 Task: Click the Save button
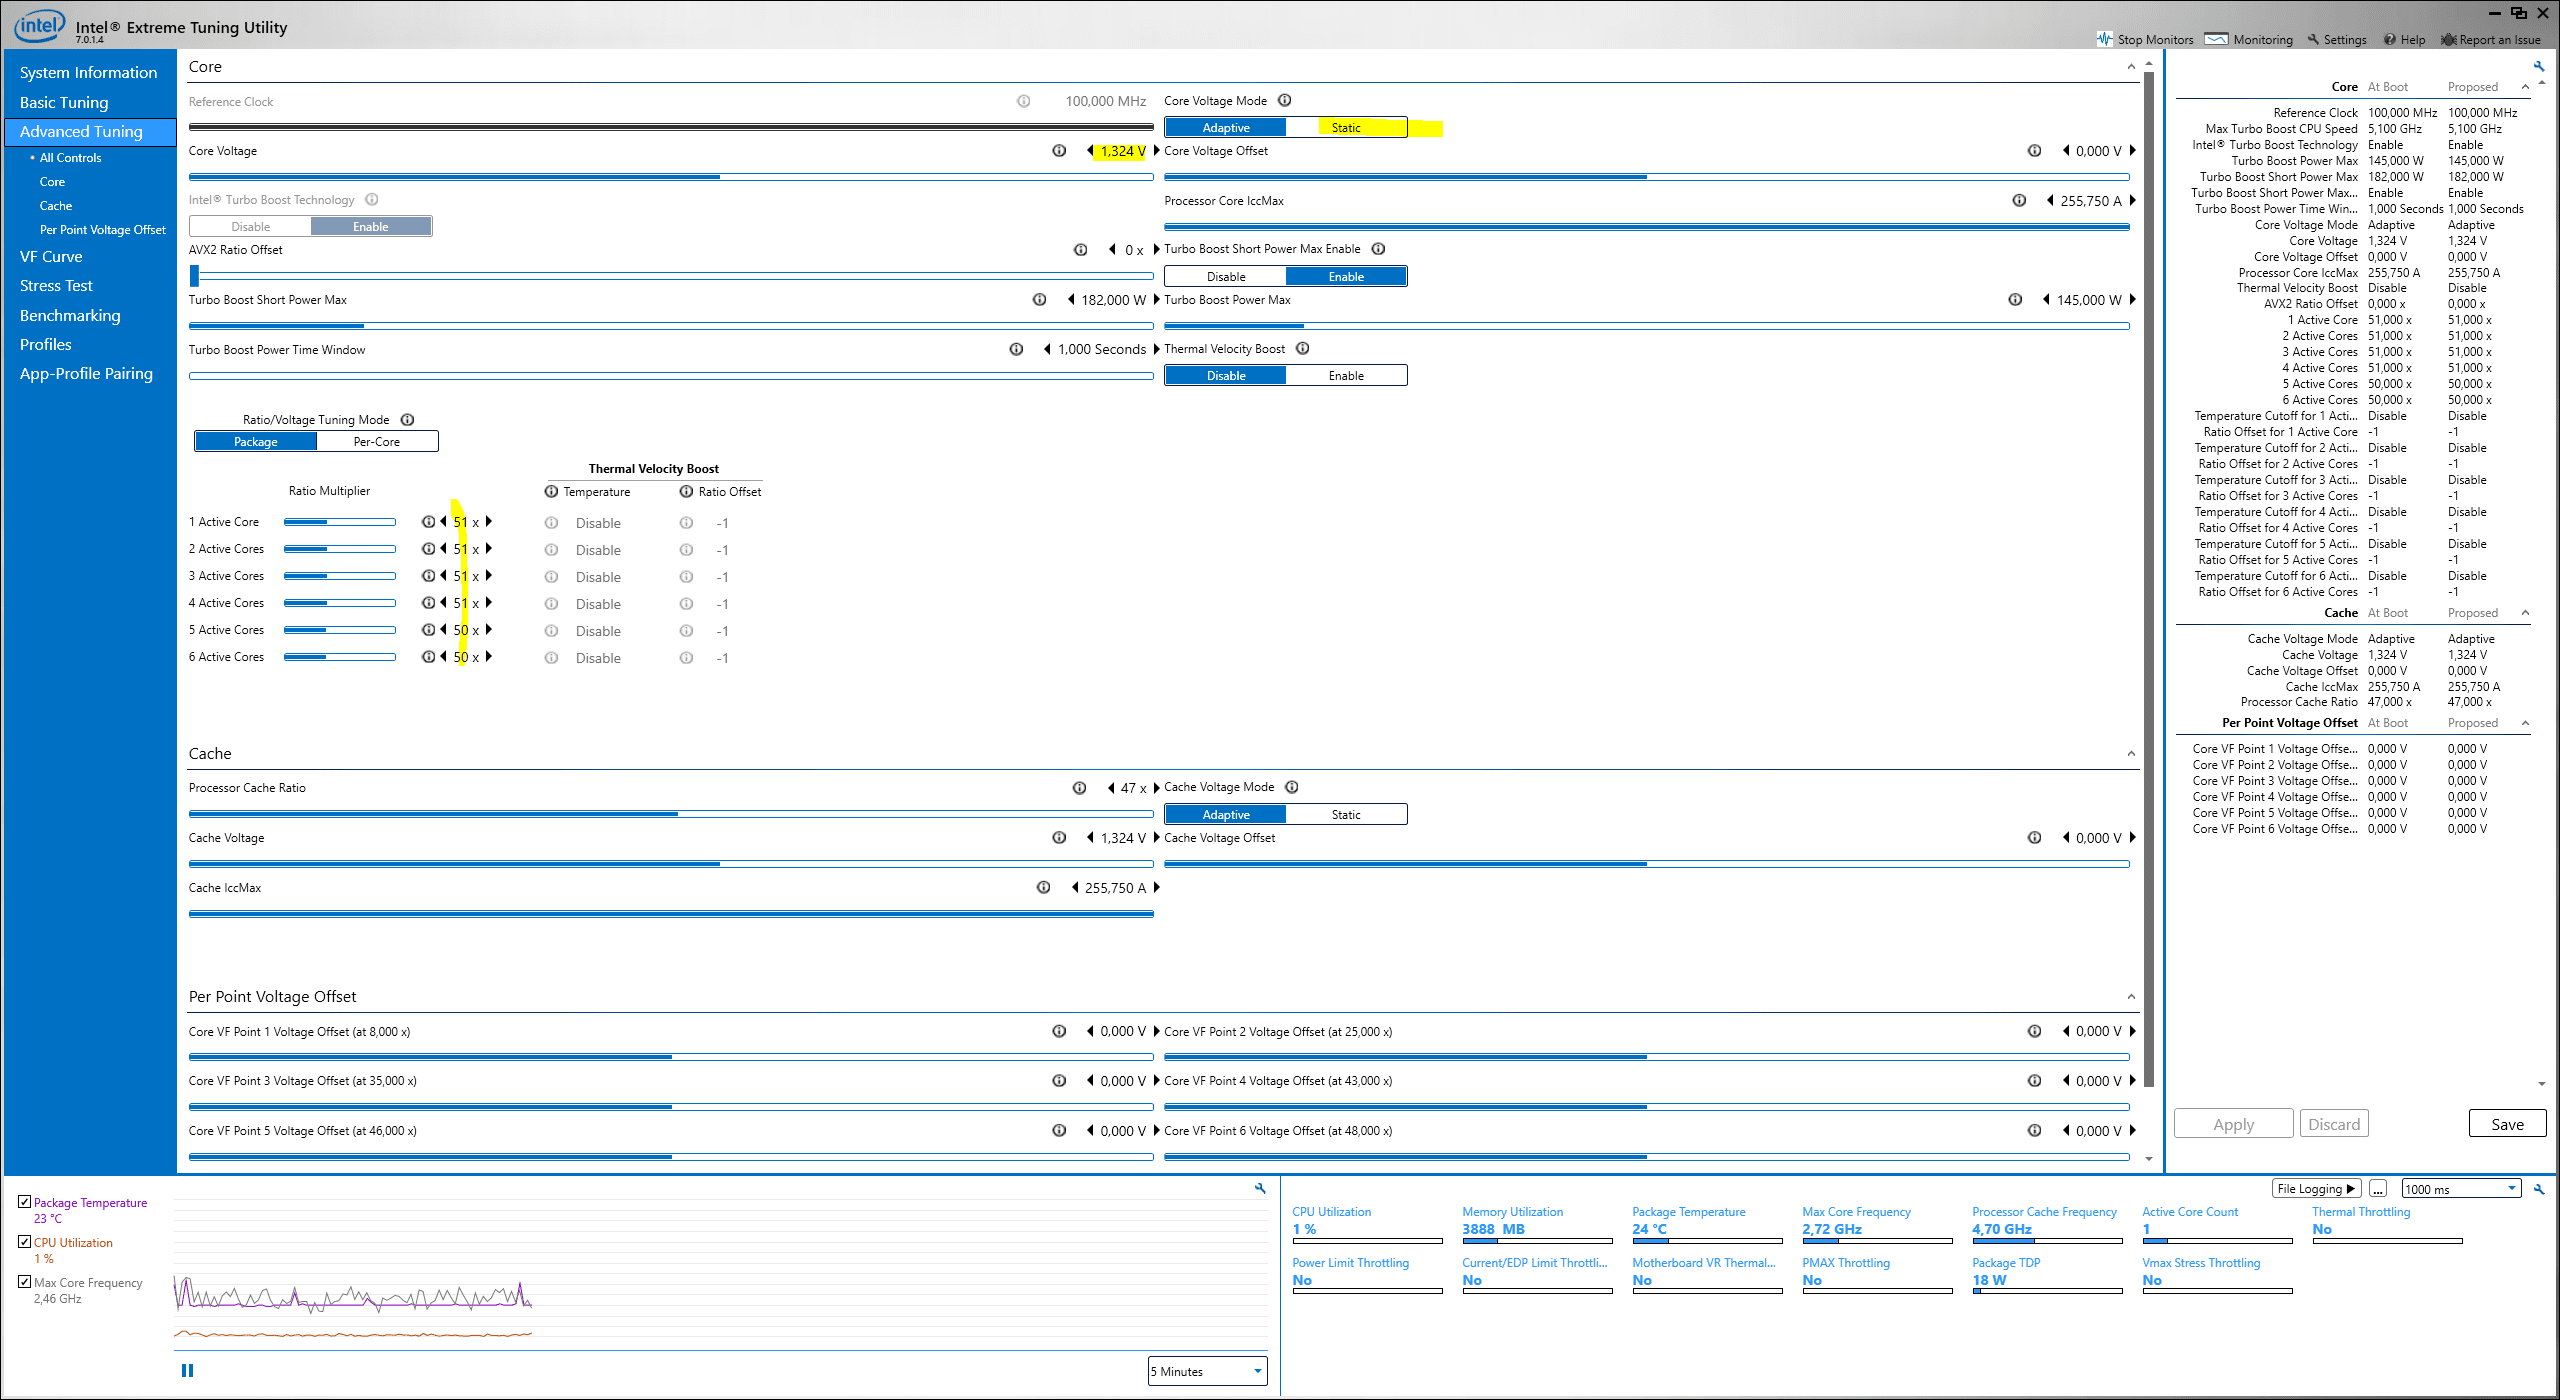point(2507,1124)
